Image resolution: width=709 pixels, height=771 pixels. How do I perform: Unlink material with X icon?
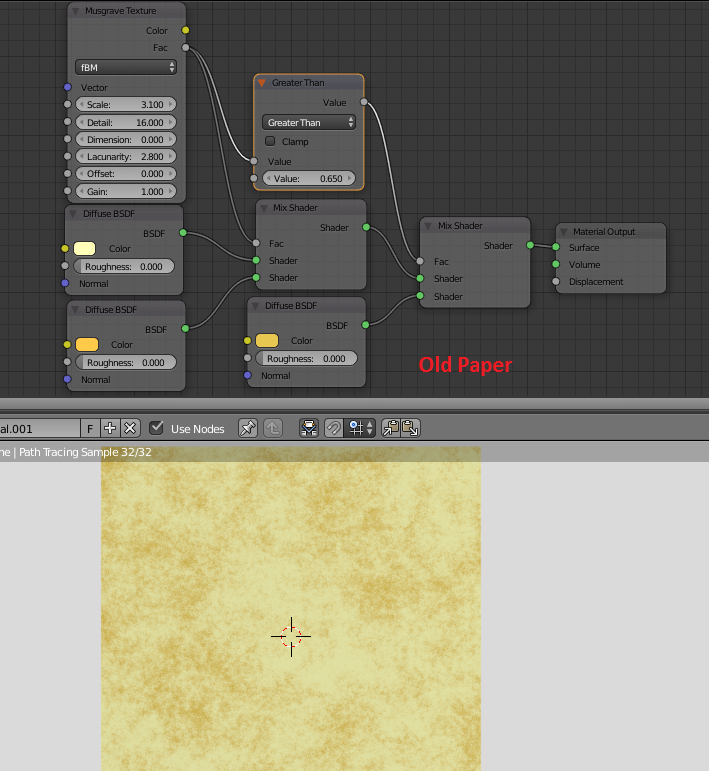tap(130, 428)
